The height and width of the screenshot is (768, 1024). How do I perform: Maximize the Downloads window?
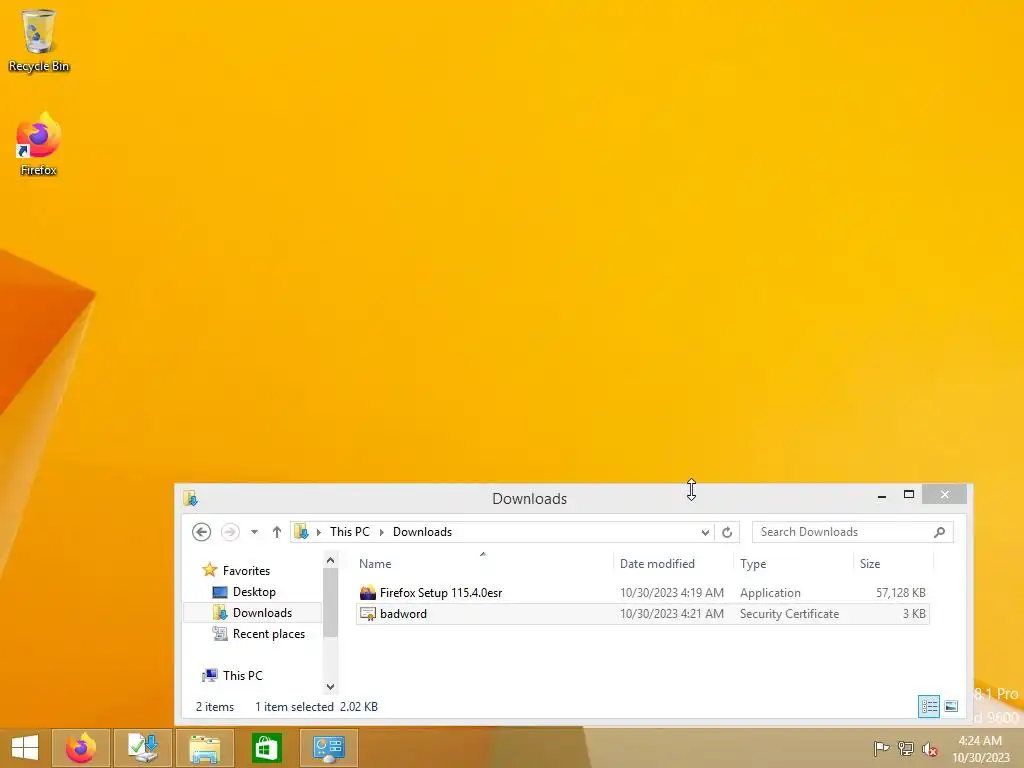pos(908,495)
